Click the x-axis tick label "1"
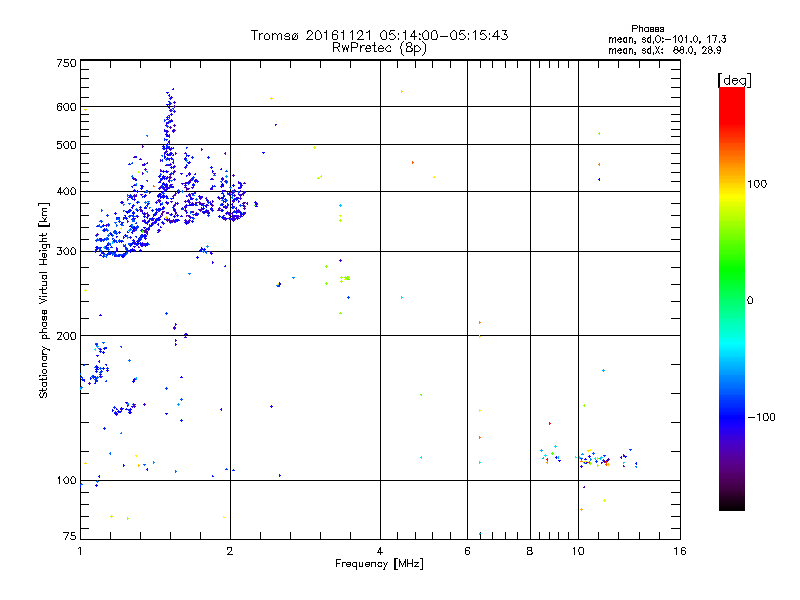Viewport: 800px width, 600px height. 80,551
